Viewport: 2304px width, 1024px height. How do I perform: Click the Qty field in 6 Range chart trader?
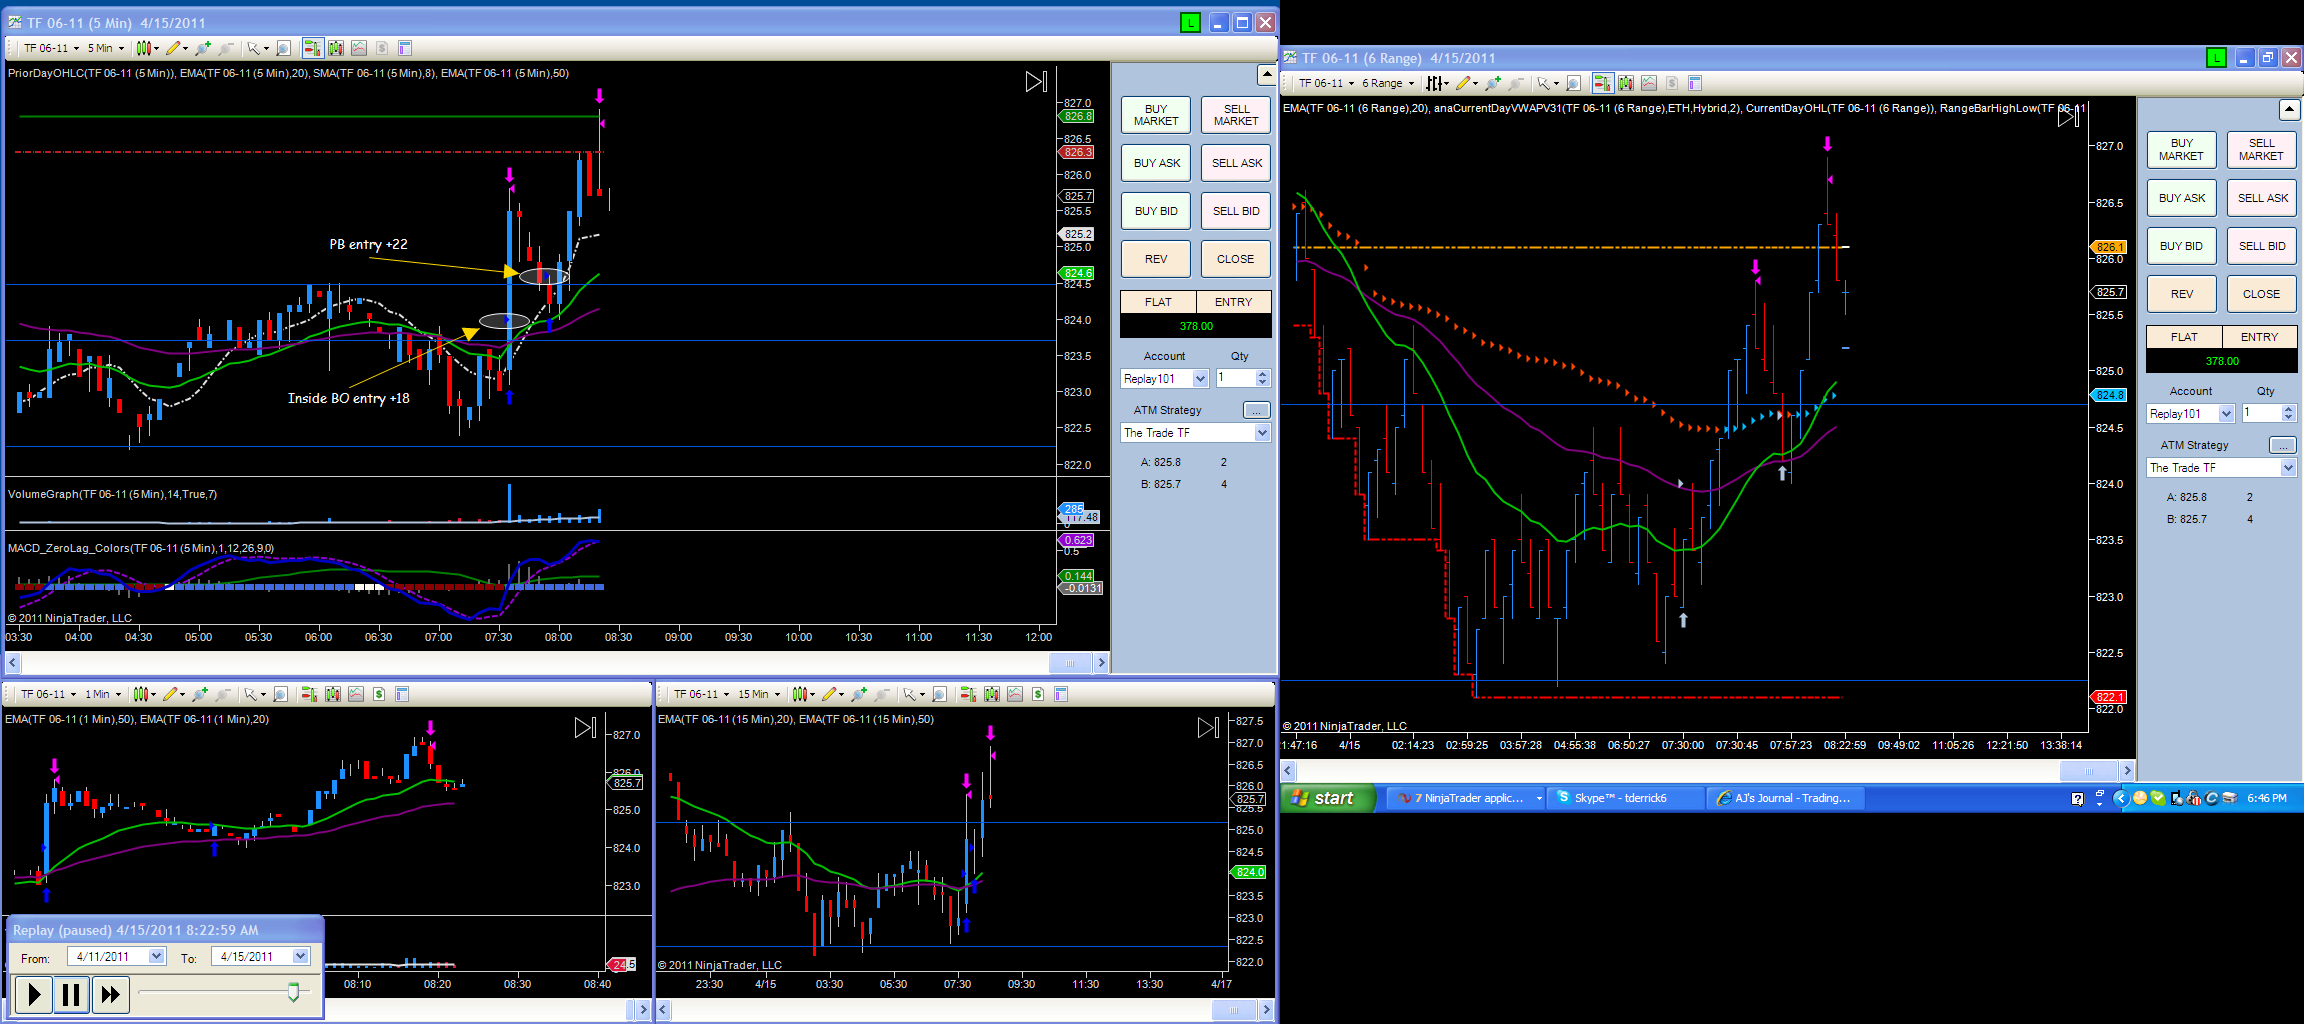[2260, 413]
